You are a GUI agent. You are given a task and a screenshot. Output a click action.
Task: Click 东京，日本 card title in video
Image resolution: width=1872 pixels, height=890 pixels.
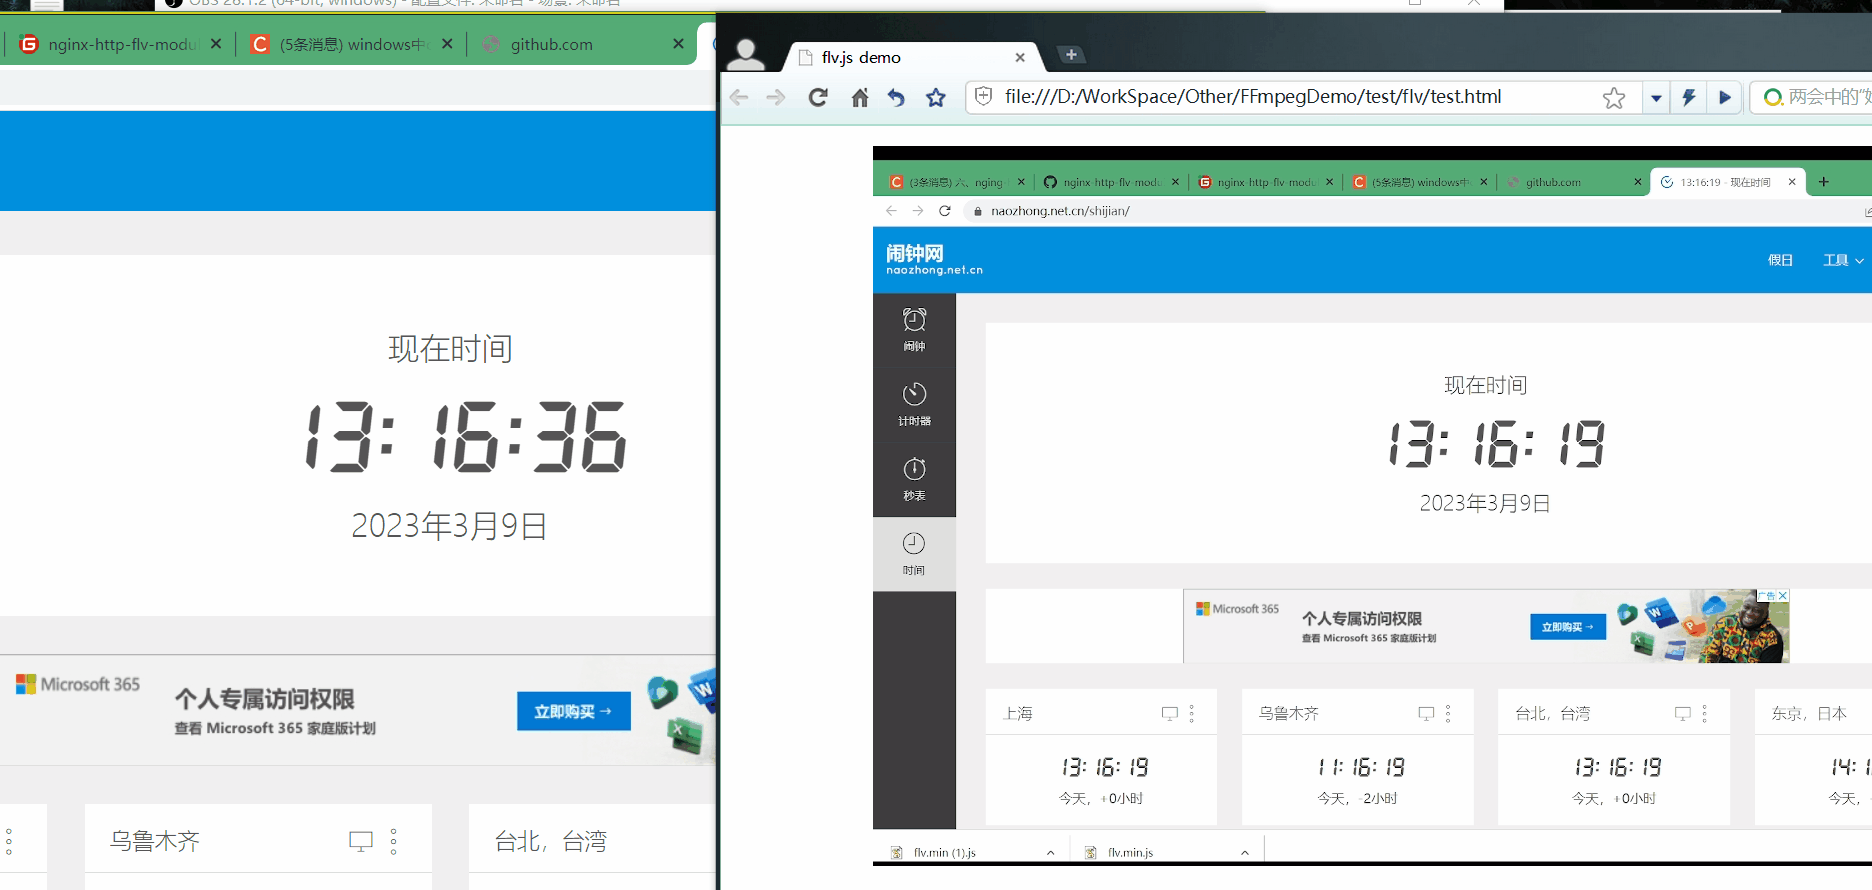coord(1809,713)
